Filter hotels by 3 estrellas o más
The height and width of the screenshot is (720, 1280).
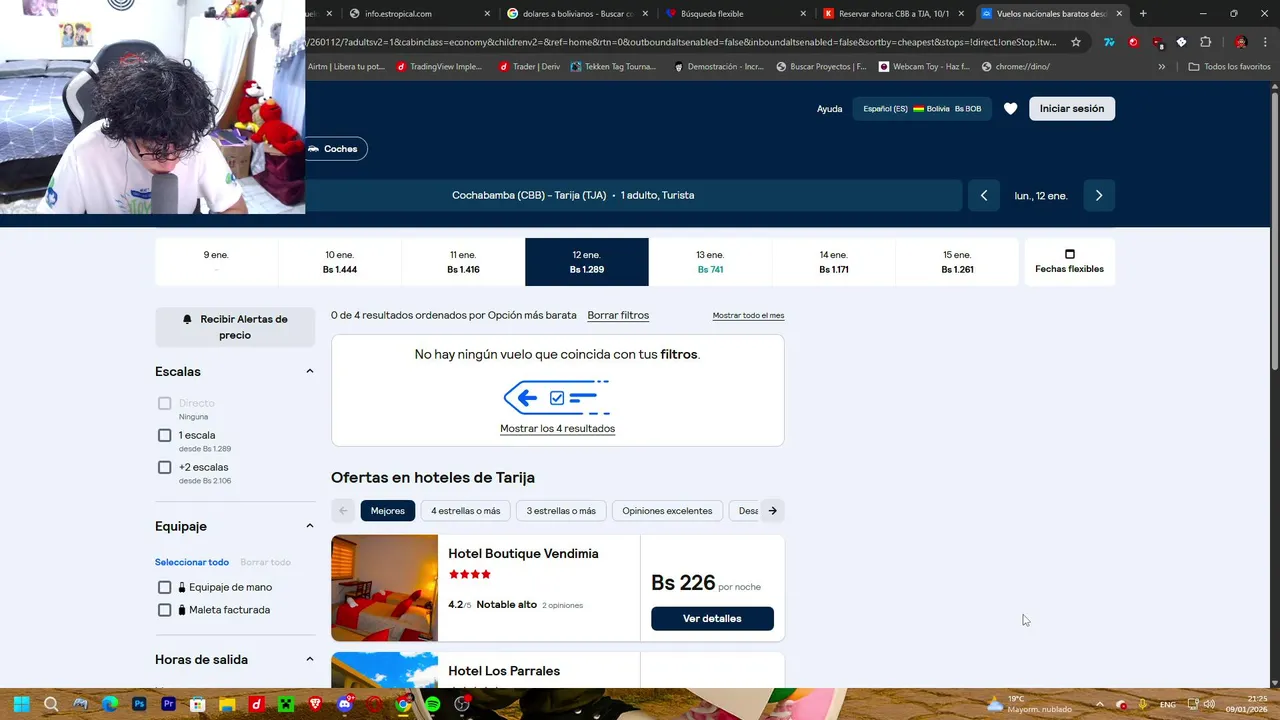(561, 511)
